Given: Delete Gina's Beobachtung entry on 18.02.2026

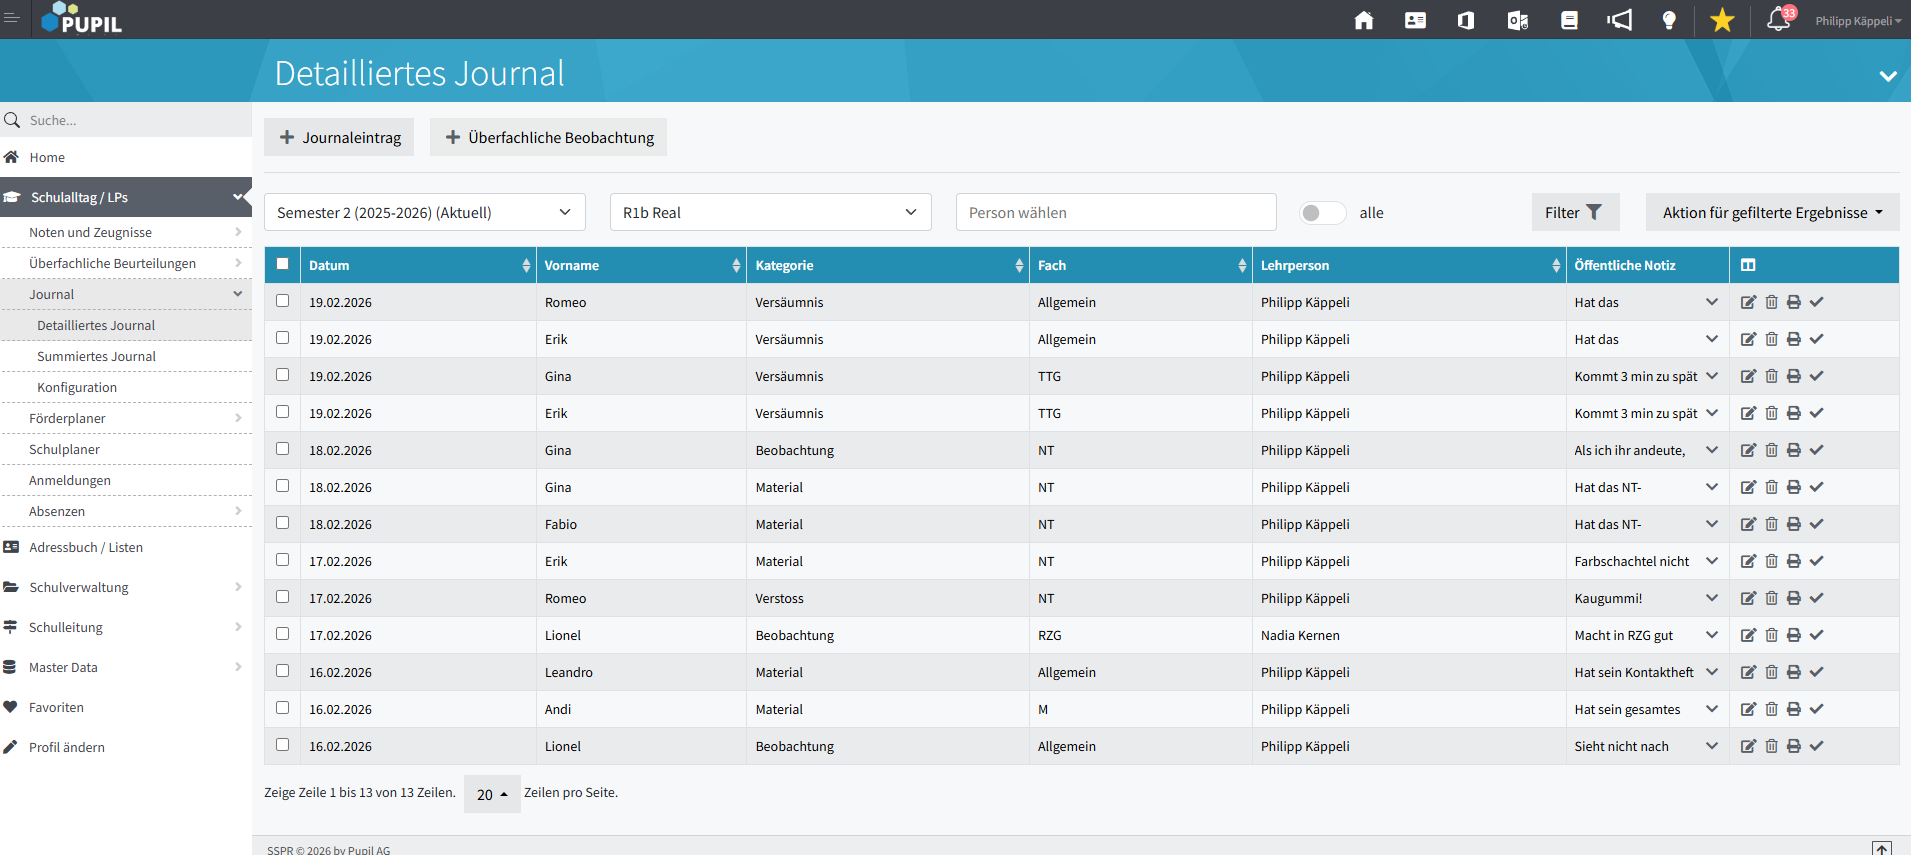Looking at the screenshot, I should coord(1771,450).
